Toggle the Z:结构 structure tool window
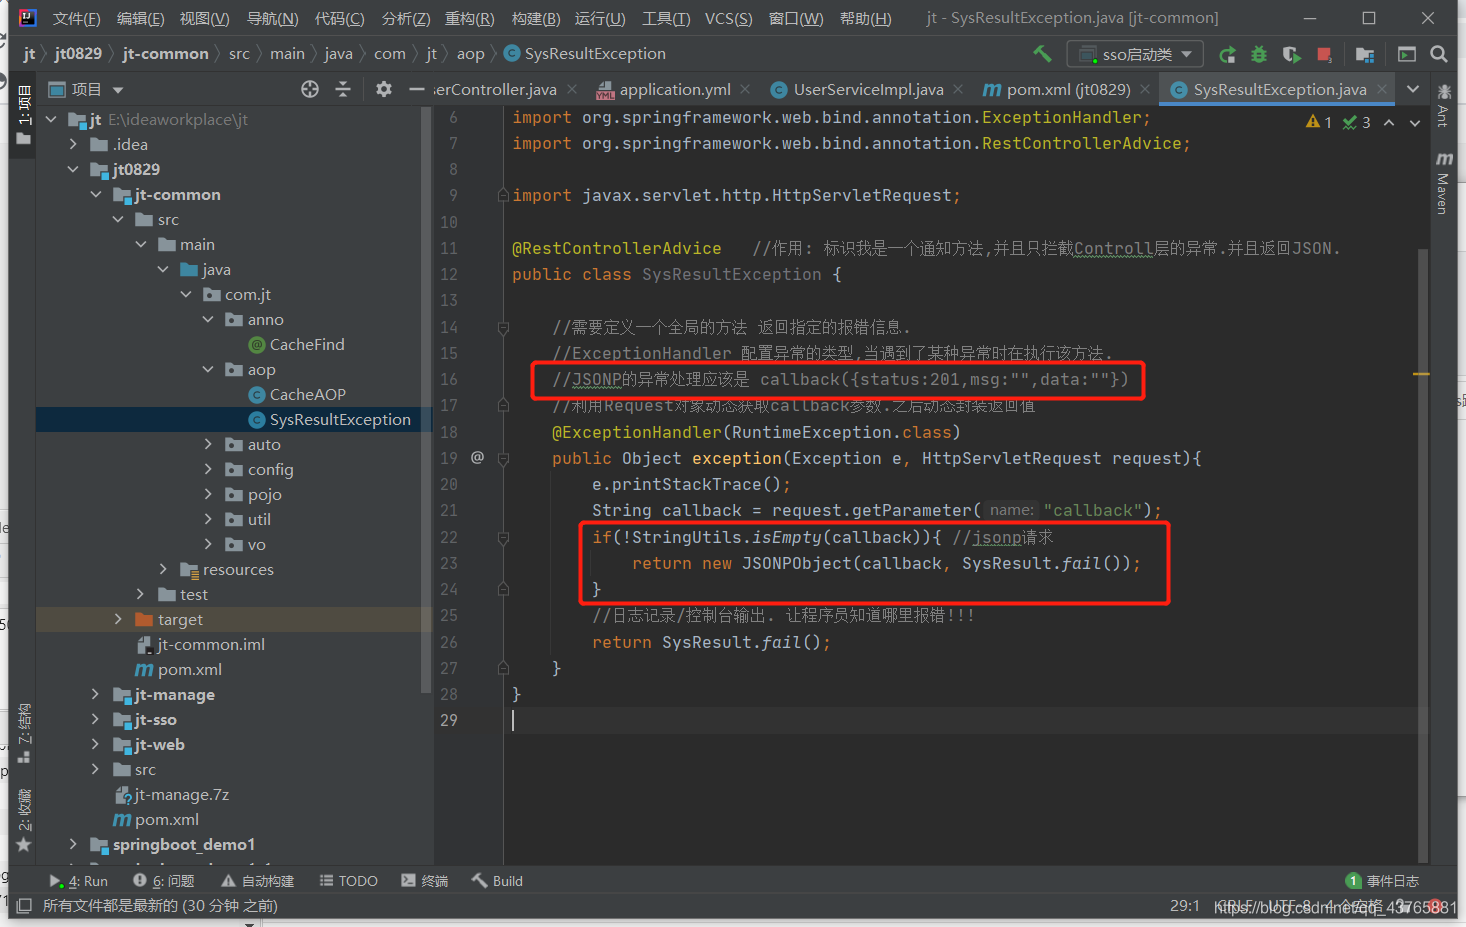This screenshot has height=927, width=1466. 24,733
